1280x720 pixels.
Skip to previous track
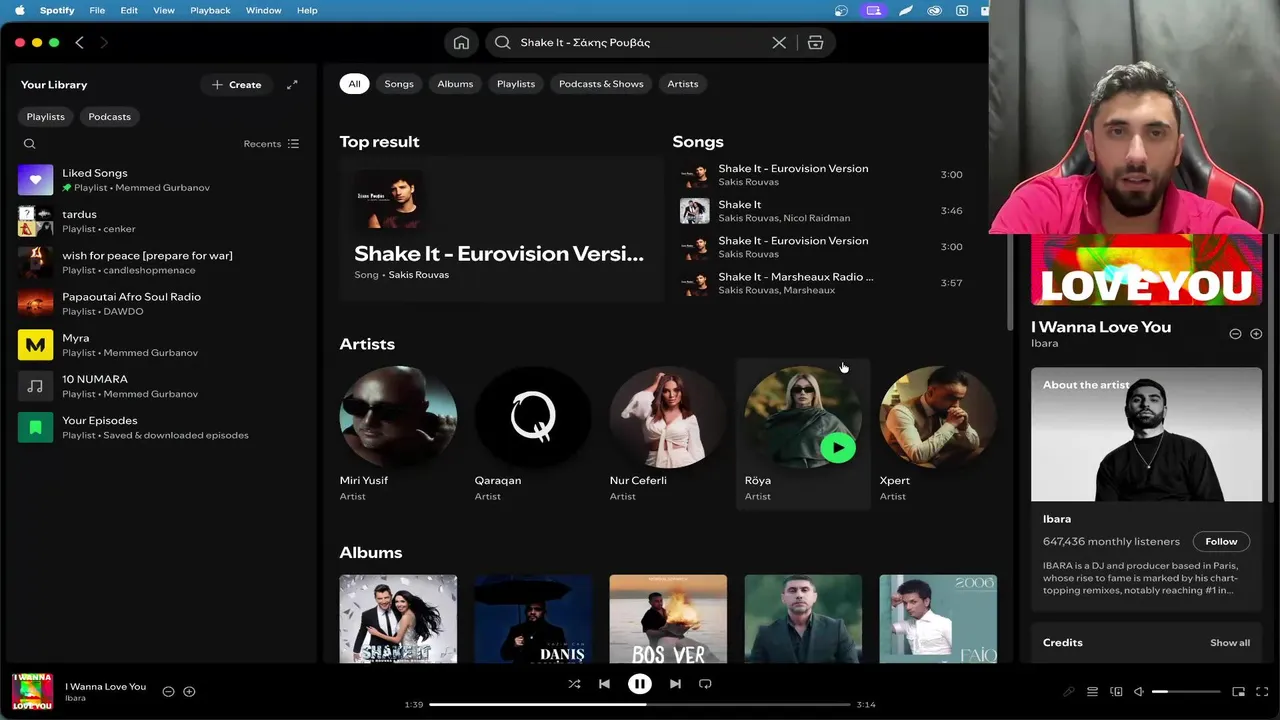point(604,684)
